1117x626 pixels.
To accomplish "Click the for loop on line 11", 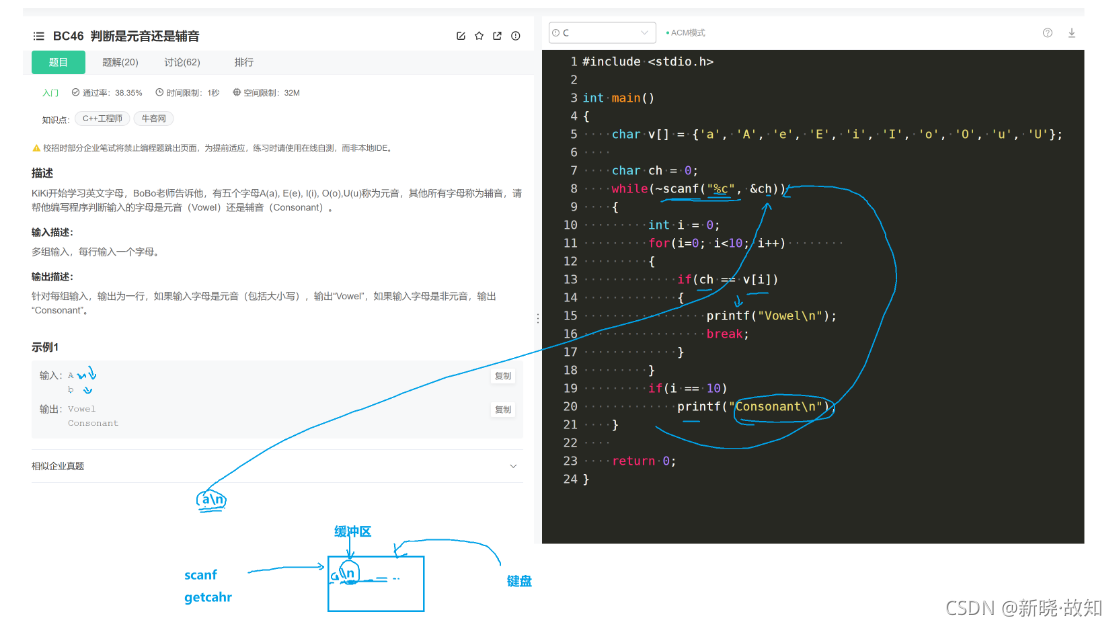I will 717,243.
